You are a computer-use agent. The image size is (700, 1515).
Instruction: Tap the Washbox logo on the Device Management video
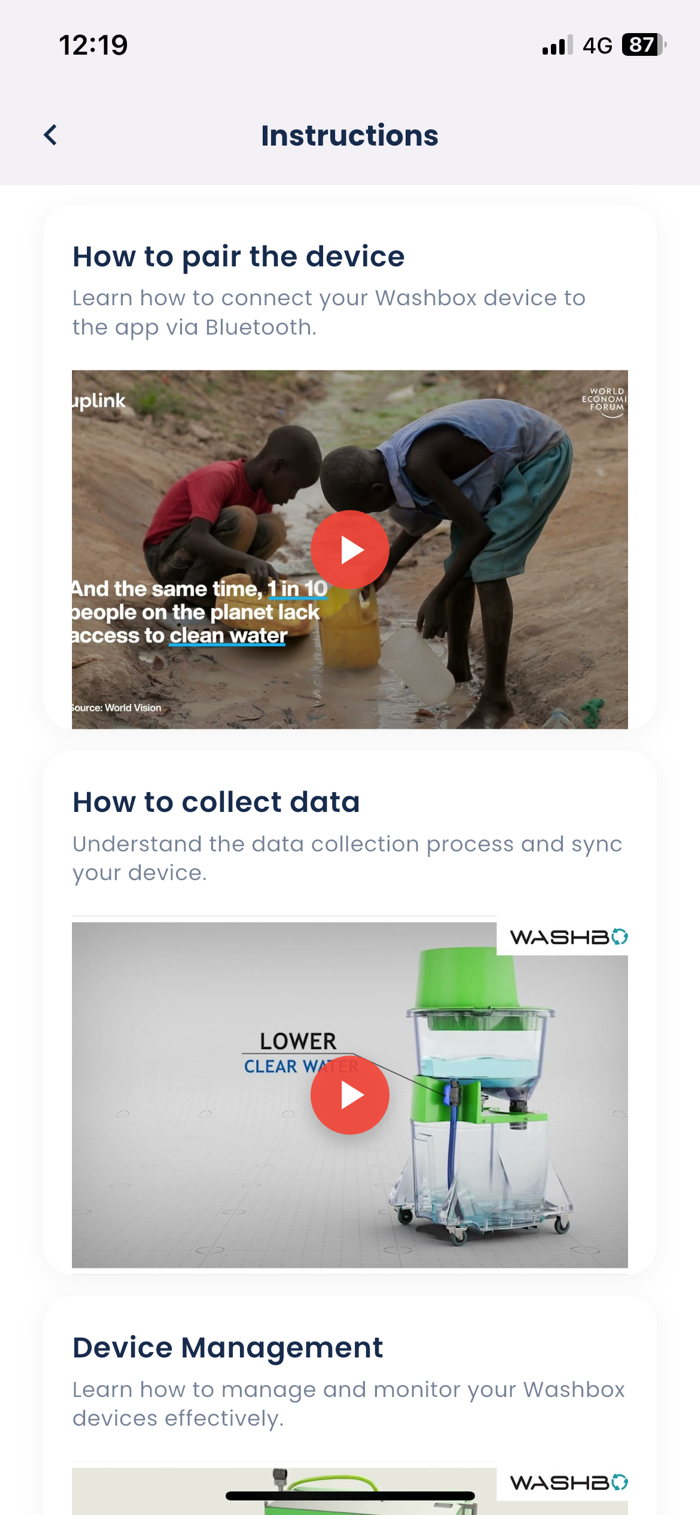[x=568, y=1482]
